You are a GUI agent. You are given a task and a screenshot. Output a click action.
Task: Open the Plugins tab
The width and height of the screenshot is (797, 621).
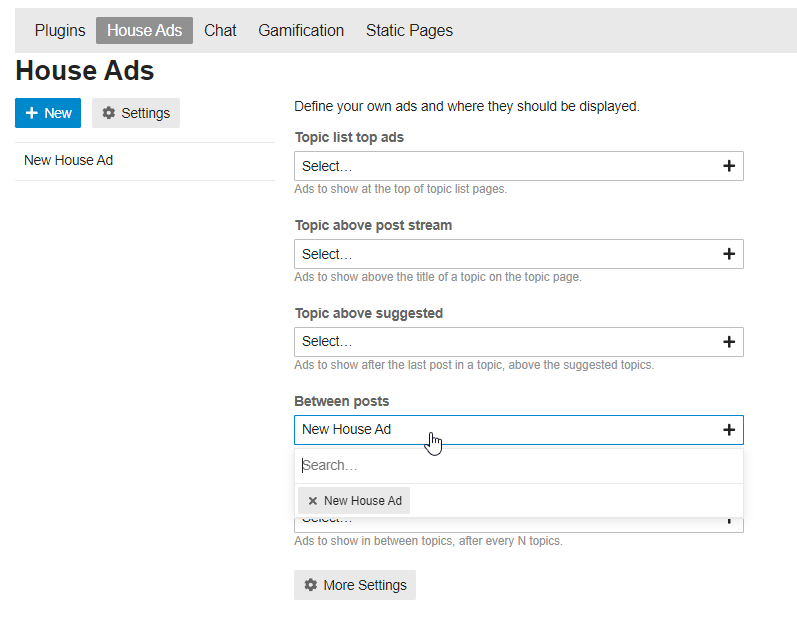pyautogui.click(x=60, y=30)
